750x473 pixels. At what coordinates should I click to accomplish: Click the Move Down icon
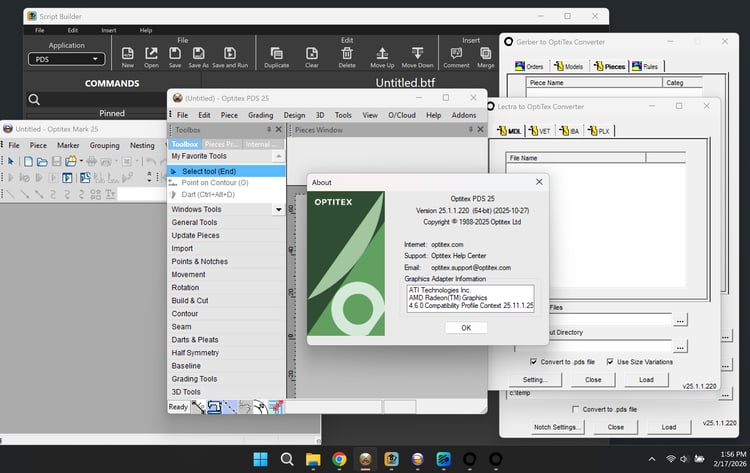point(418,54)
